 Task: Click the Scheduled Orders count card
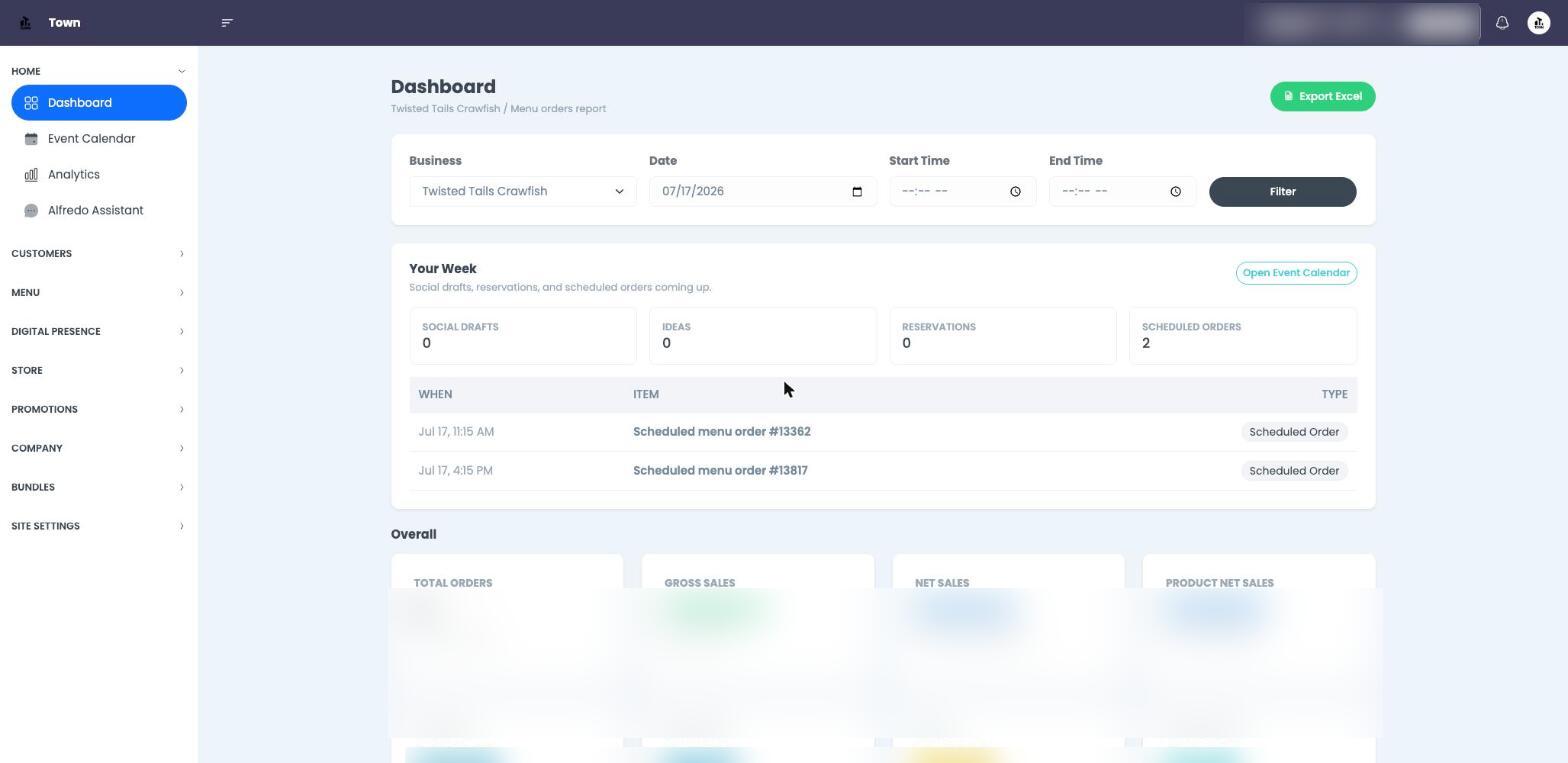click(1242, 336)
